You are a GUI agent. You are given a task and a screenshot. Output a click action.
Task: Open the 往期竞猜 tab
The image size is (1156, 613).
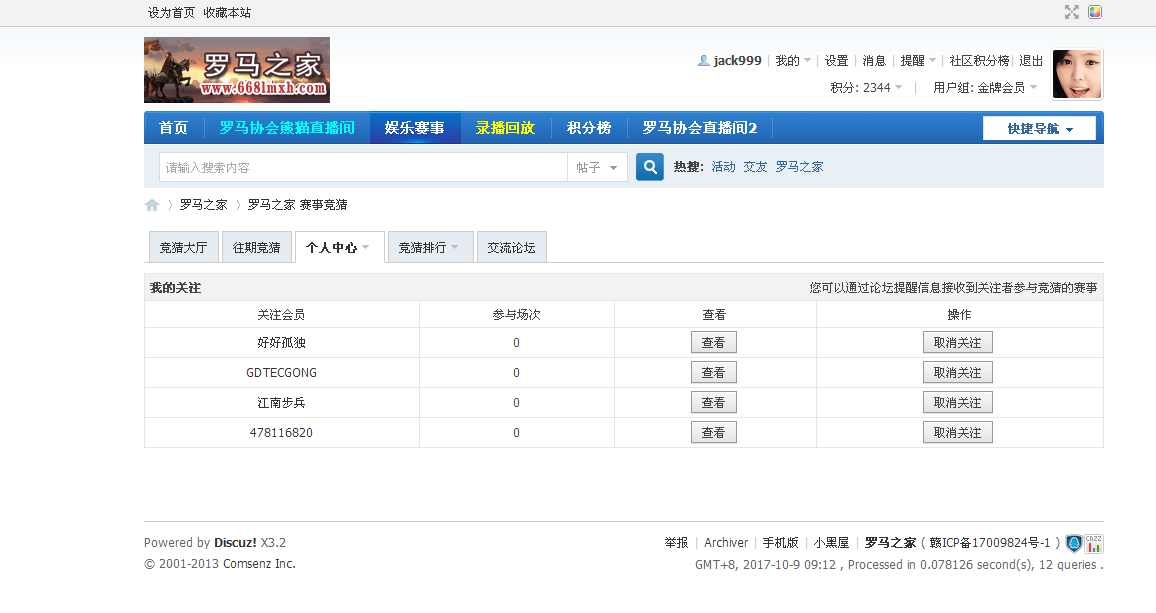[x=257, y=248]
